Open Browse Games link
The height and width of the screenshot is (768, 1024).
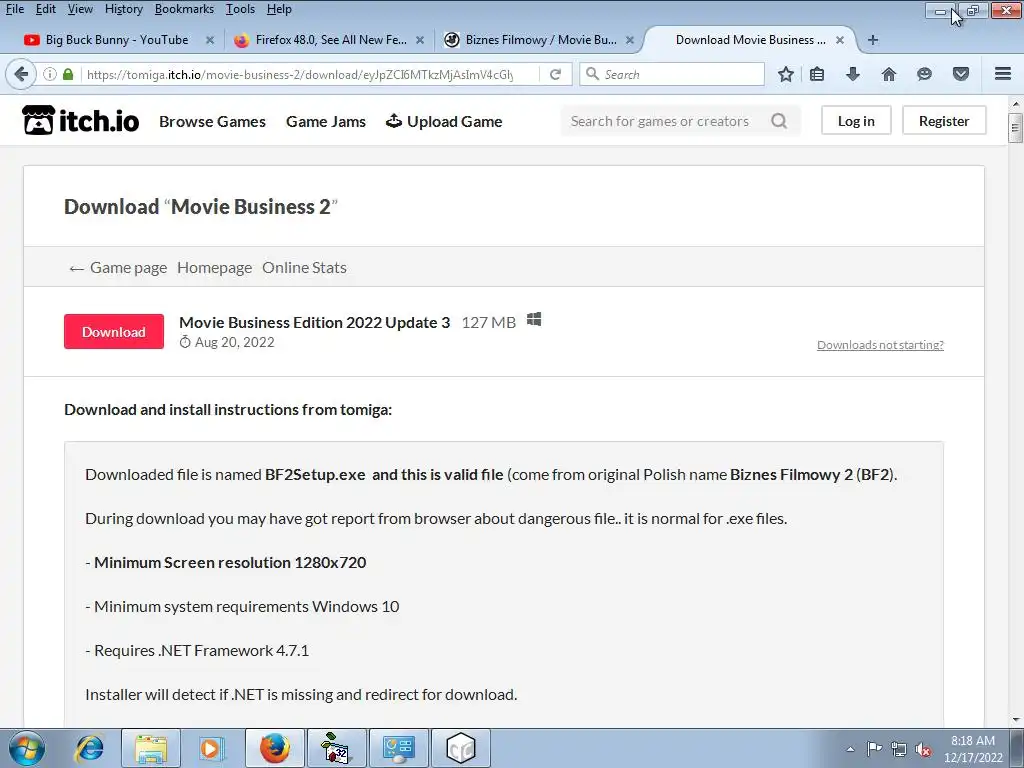click(212, 121)
